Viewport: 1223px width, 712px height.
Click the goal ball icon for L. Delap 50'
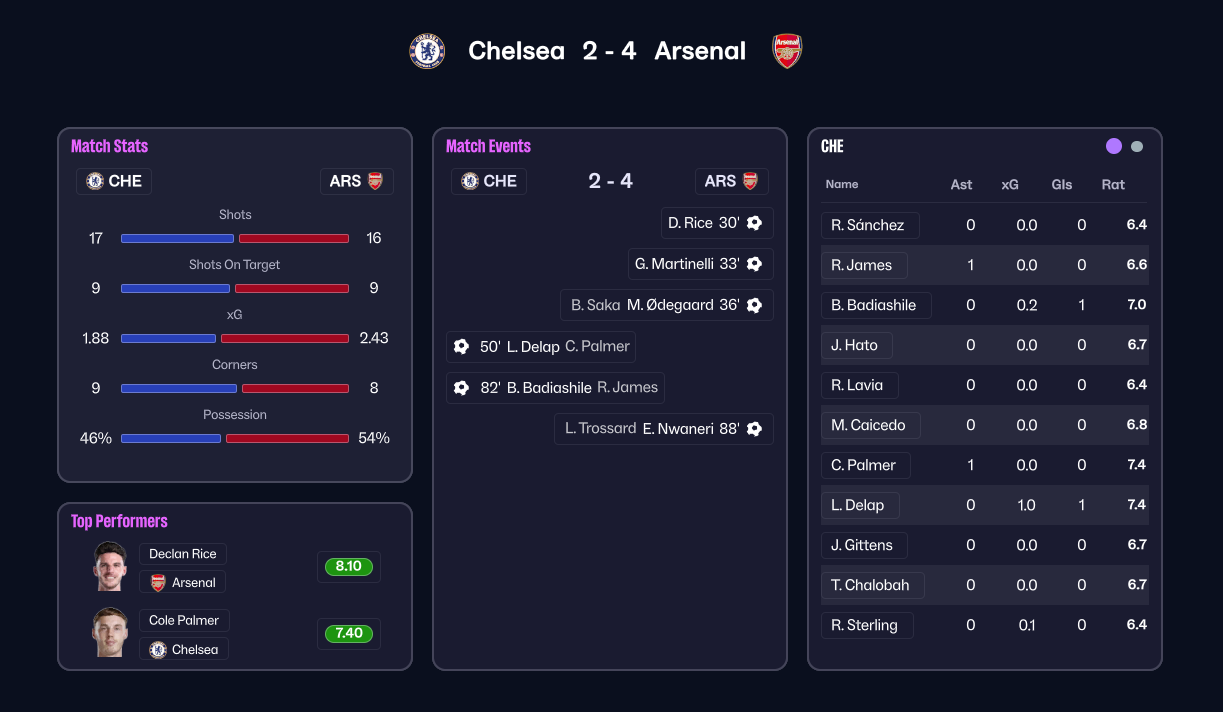click(x=461, y=347)
